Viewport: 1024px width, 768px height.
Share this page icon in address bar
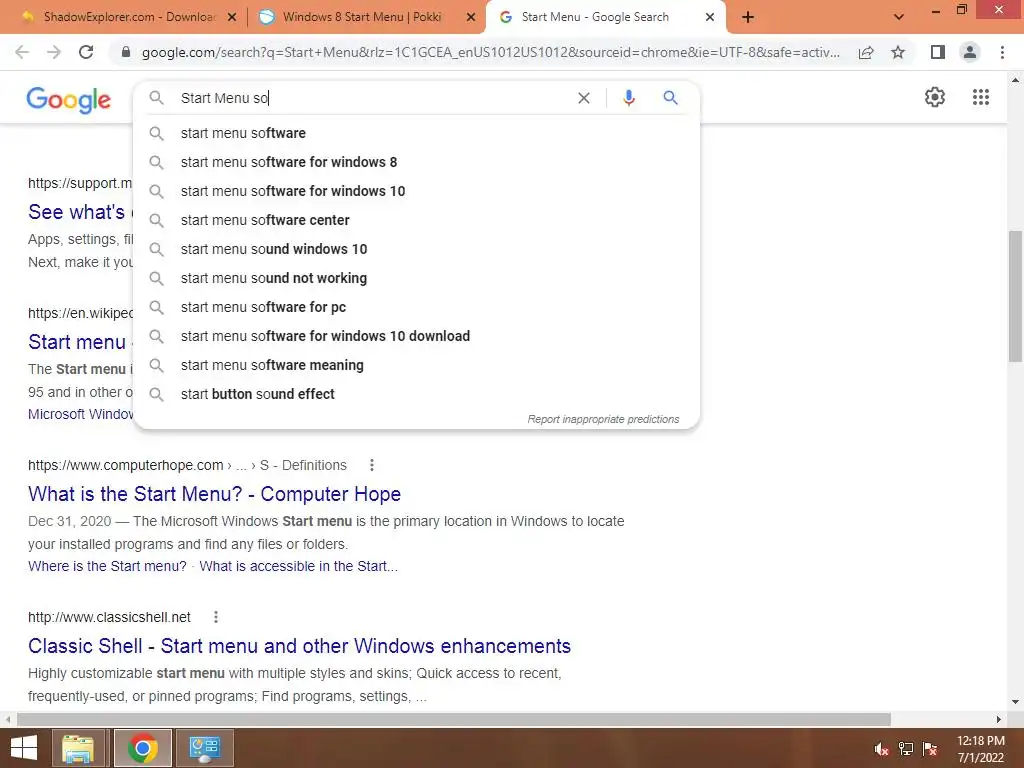pyautogui.click(x=866, y=52)
